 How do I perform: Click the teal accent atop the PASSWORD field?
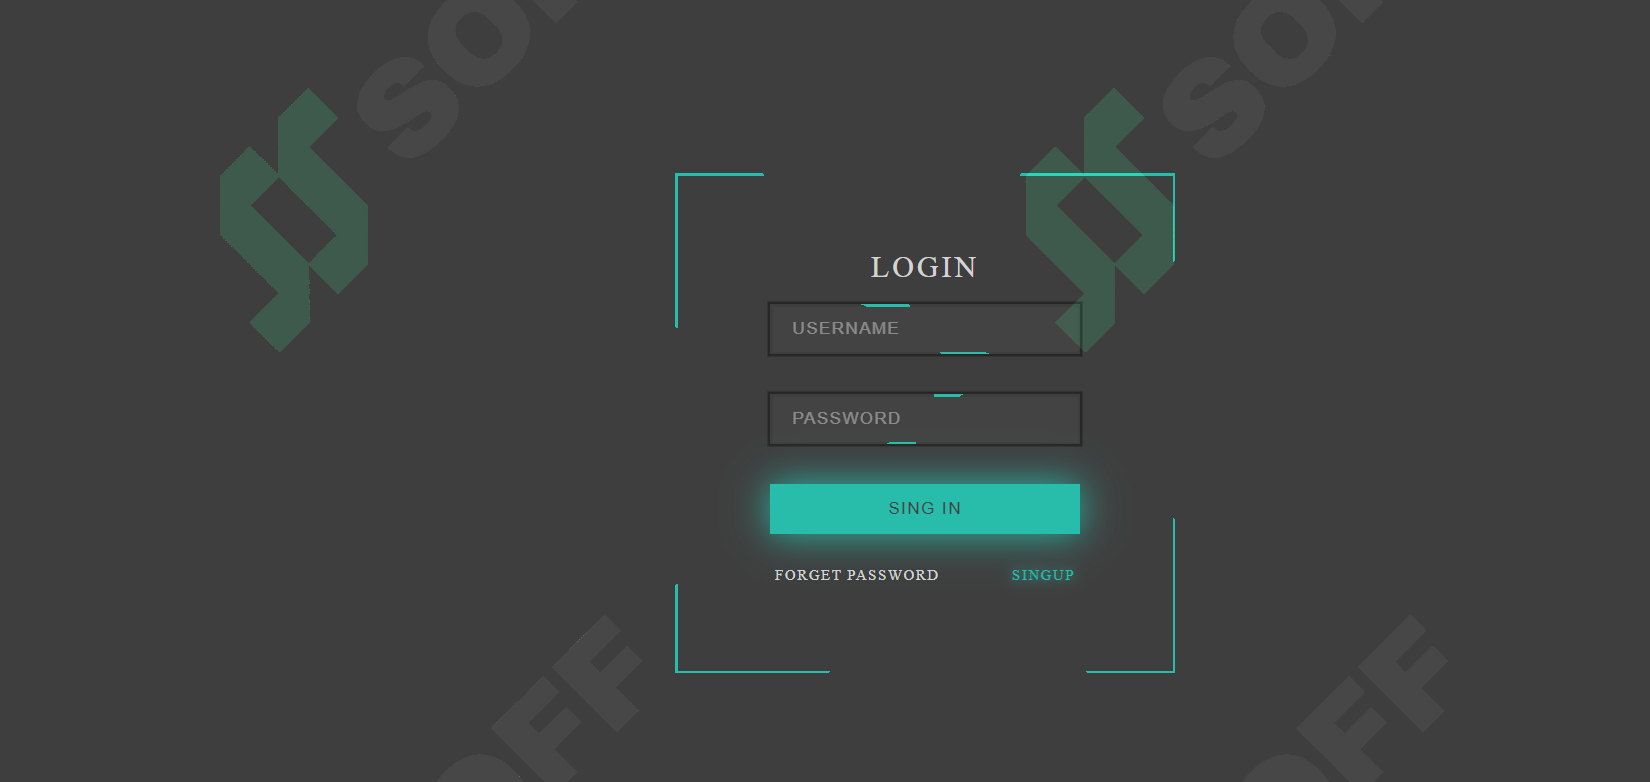coord(948,396)
